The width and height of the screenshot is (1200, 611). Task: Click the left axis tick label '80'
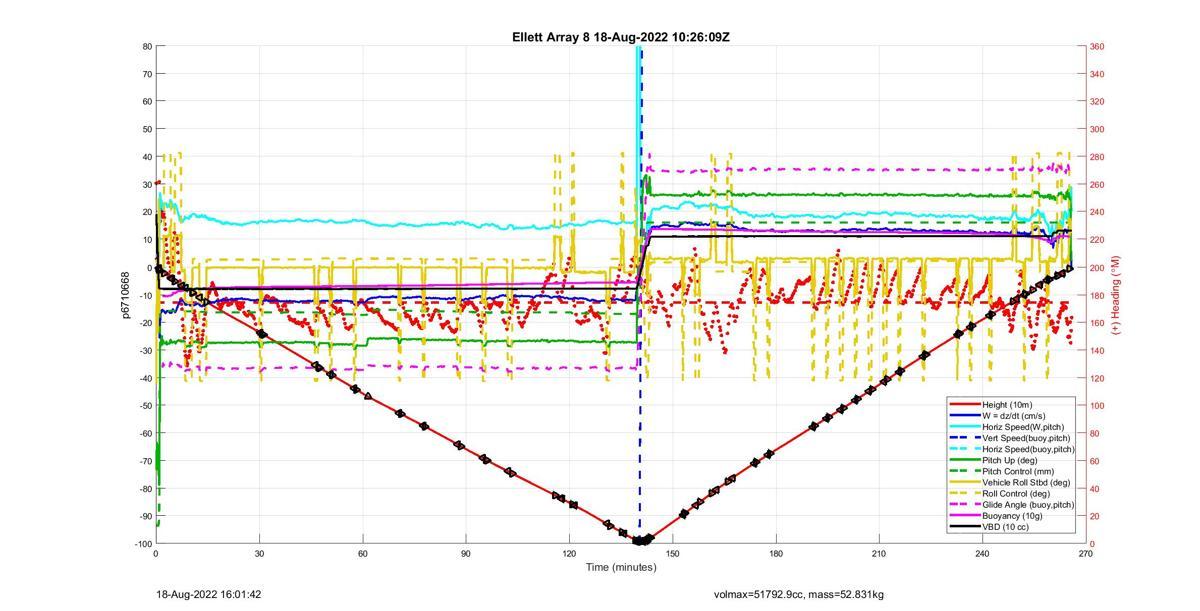(x=147, y=46)
